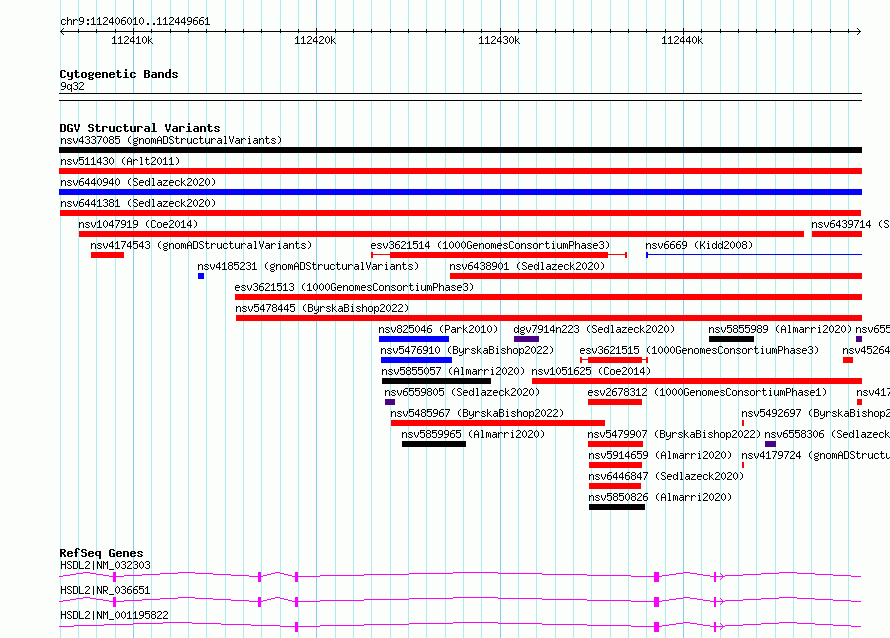
Task: Click the RefSeq Genes track title
Action: click(101, 553)
